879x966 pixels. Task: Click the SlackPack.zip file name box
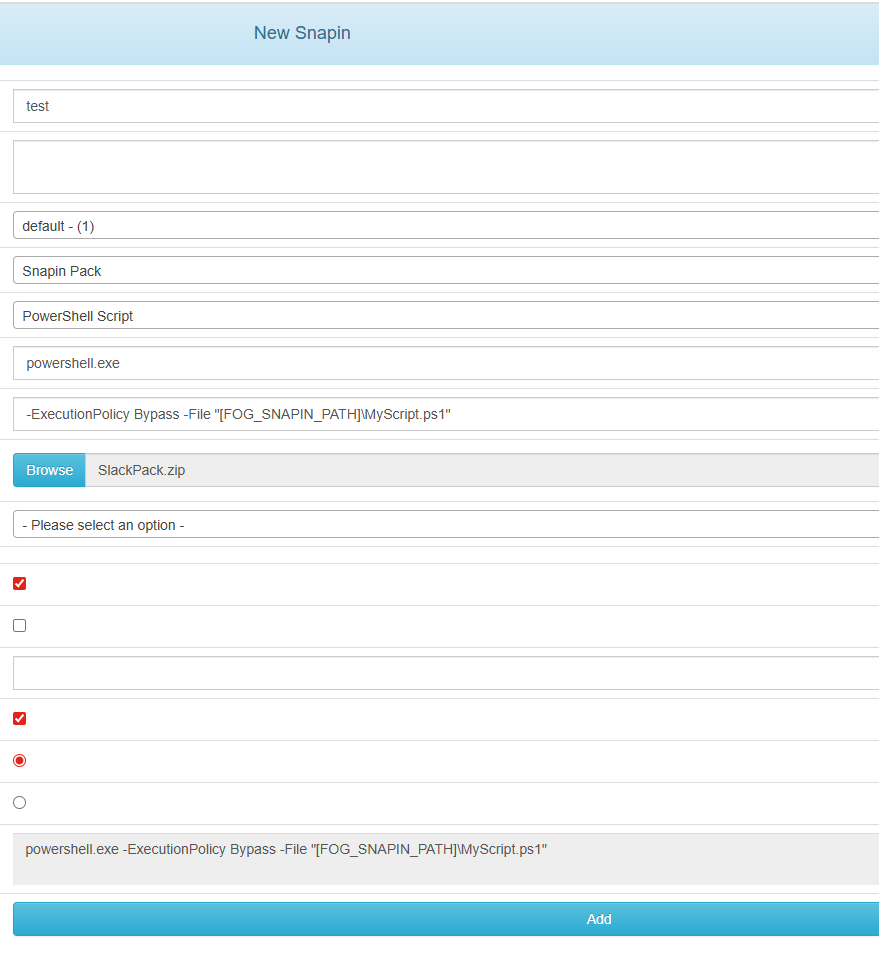pos(480,470)
